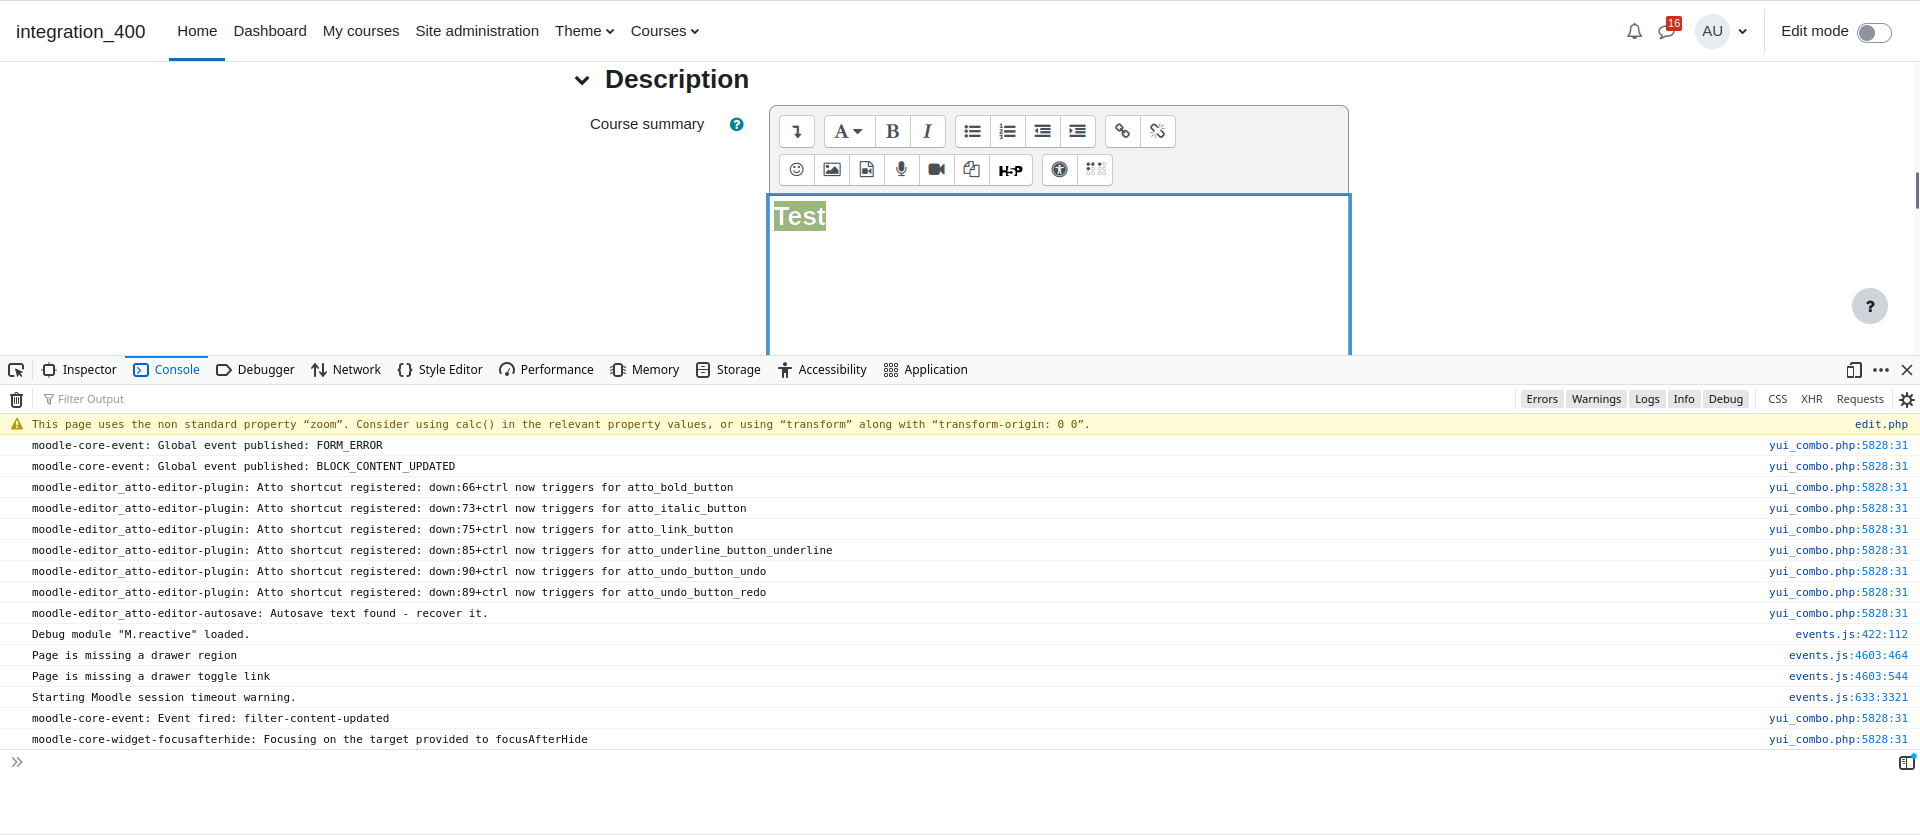This screenshot has height=835, width=1920.
Task: Open devtools more options menu
Action: pos(1881,370)
